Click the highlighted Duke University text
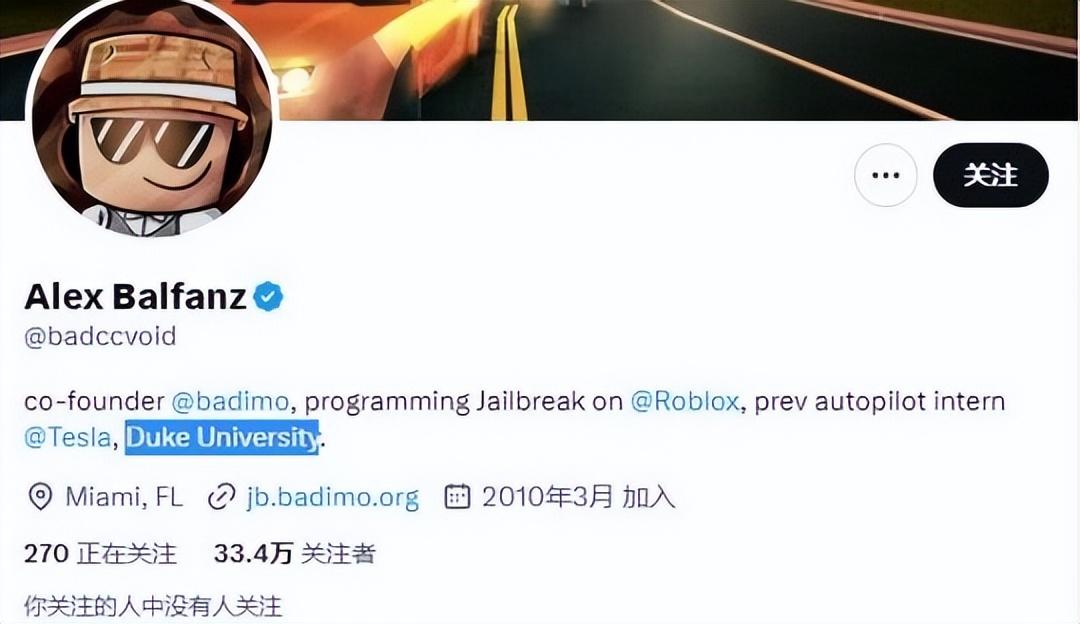 pos(222,437)
